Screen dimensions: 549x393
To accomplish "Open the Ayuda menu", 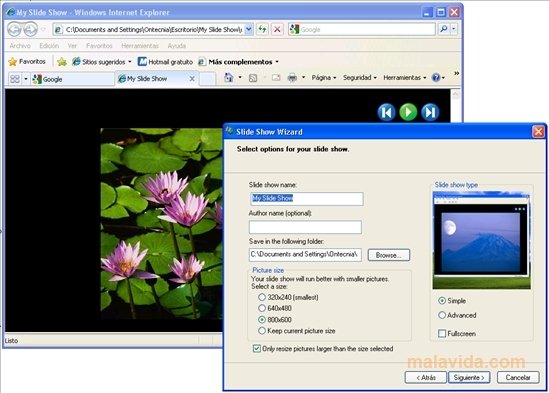I will coord(176,46).
